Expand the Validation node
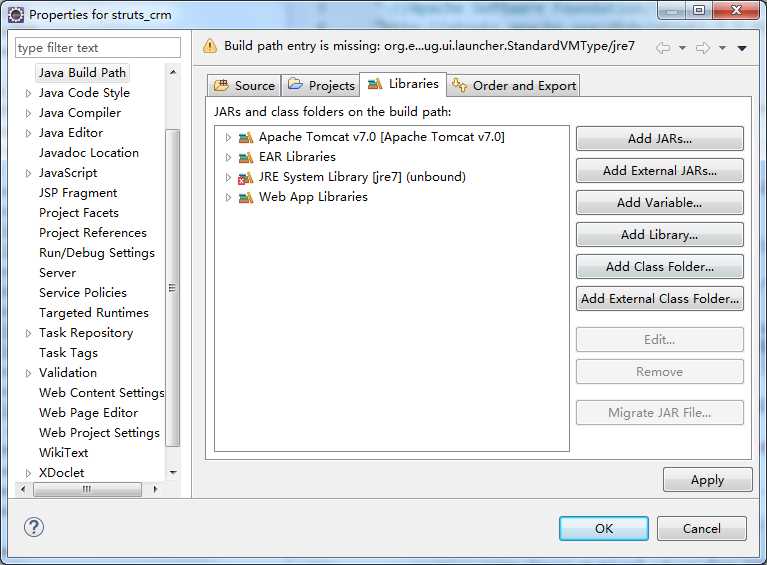Image resolution: width=767 pixels, height=565 pixels. pos(28,373)
